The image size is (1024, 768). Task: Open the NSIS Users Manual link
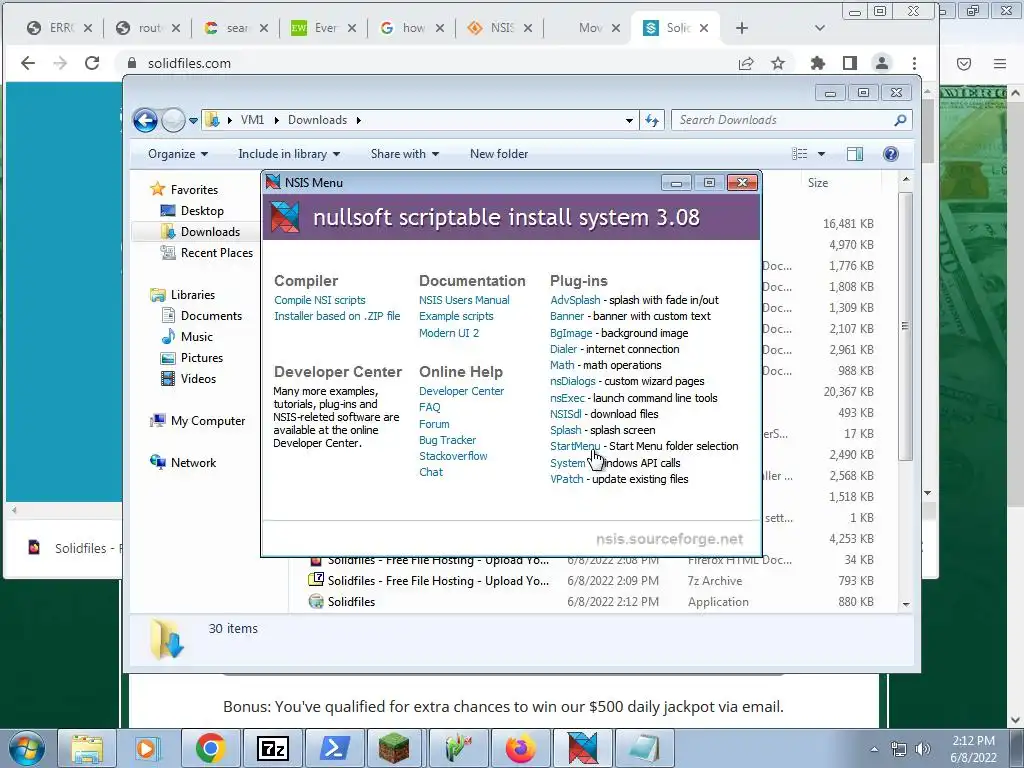[464, 300]
